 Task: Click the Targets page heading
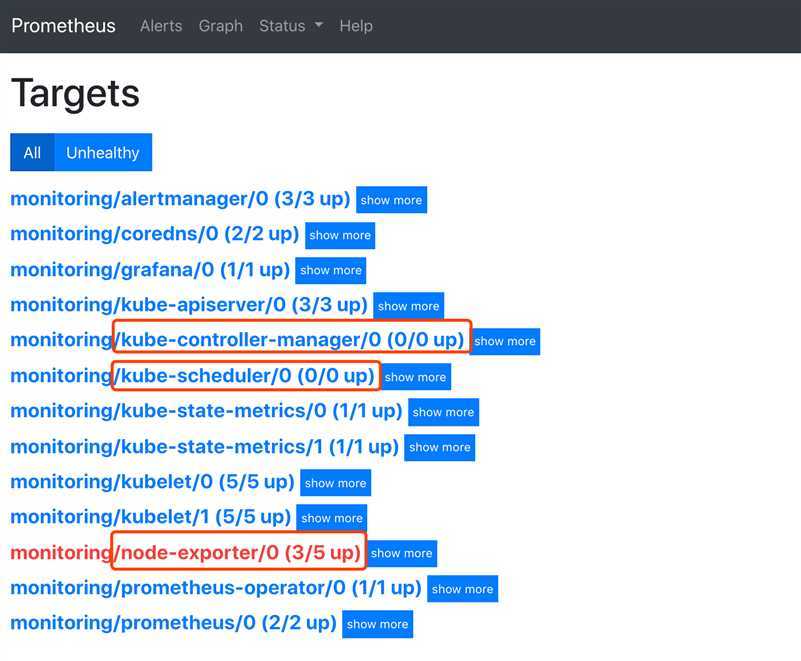click(75, 93)
